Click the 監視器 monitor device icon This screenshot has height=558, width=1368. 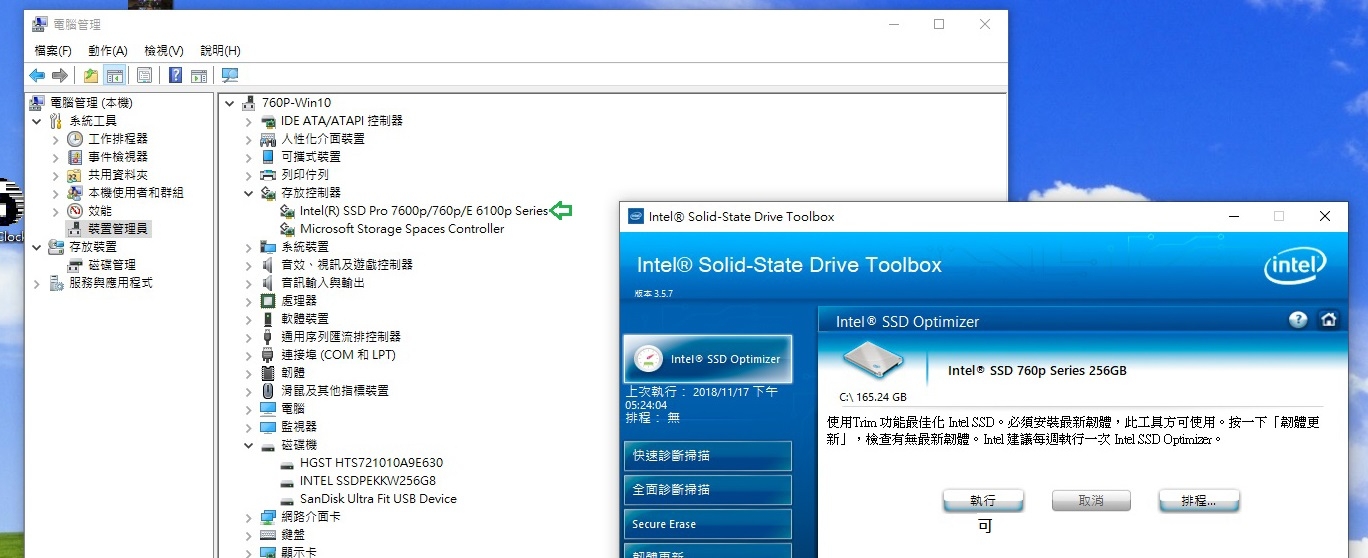coord(268,427)
